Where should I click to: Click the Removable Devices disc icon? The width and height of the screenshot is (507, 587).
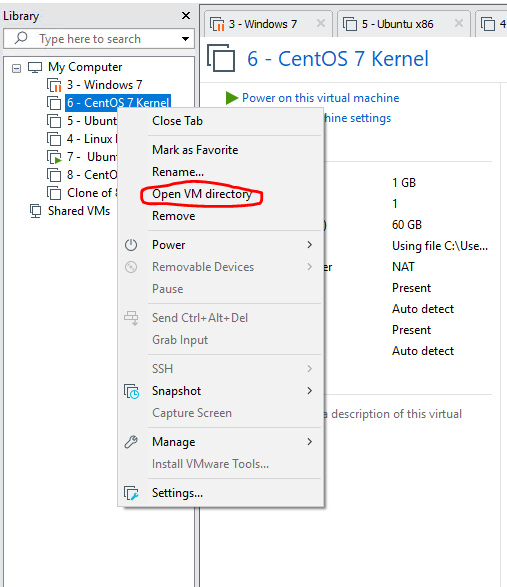(x=131, y=267)
